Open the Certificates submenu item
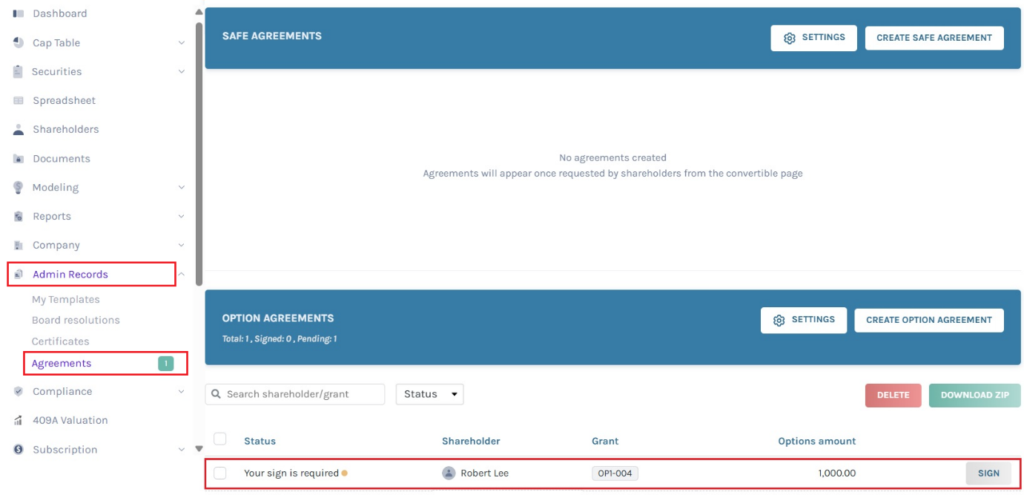The image size is (1024, 495). click(x=60, y=342)
